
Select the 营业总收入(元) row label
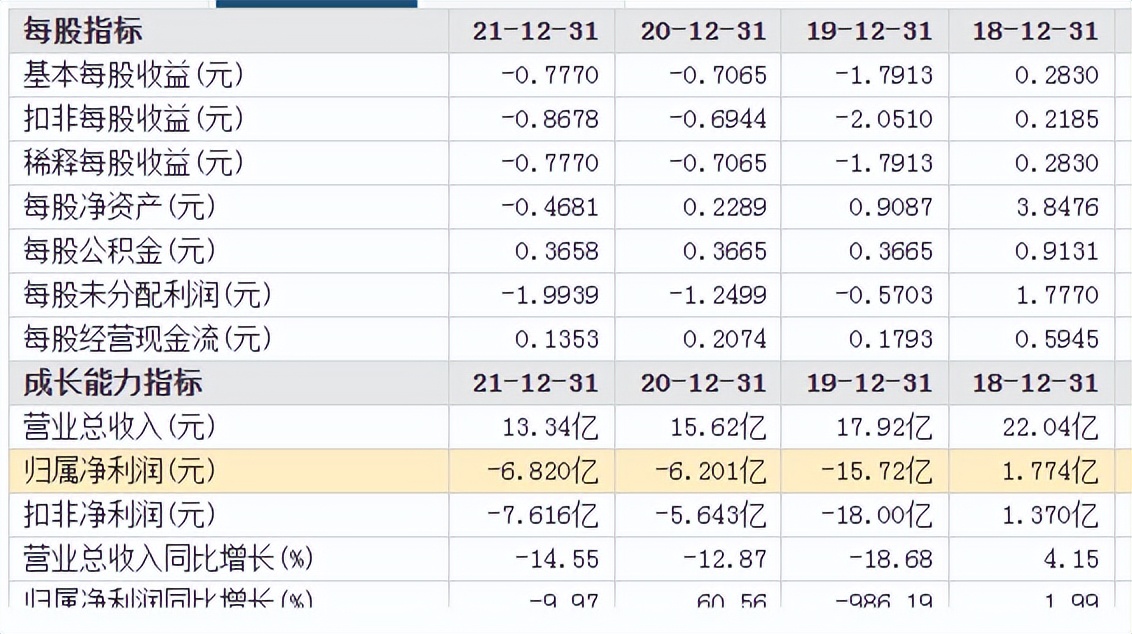pyautogui.click(x=119, y=427)
